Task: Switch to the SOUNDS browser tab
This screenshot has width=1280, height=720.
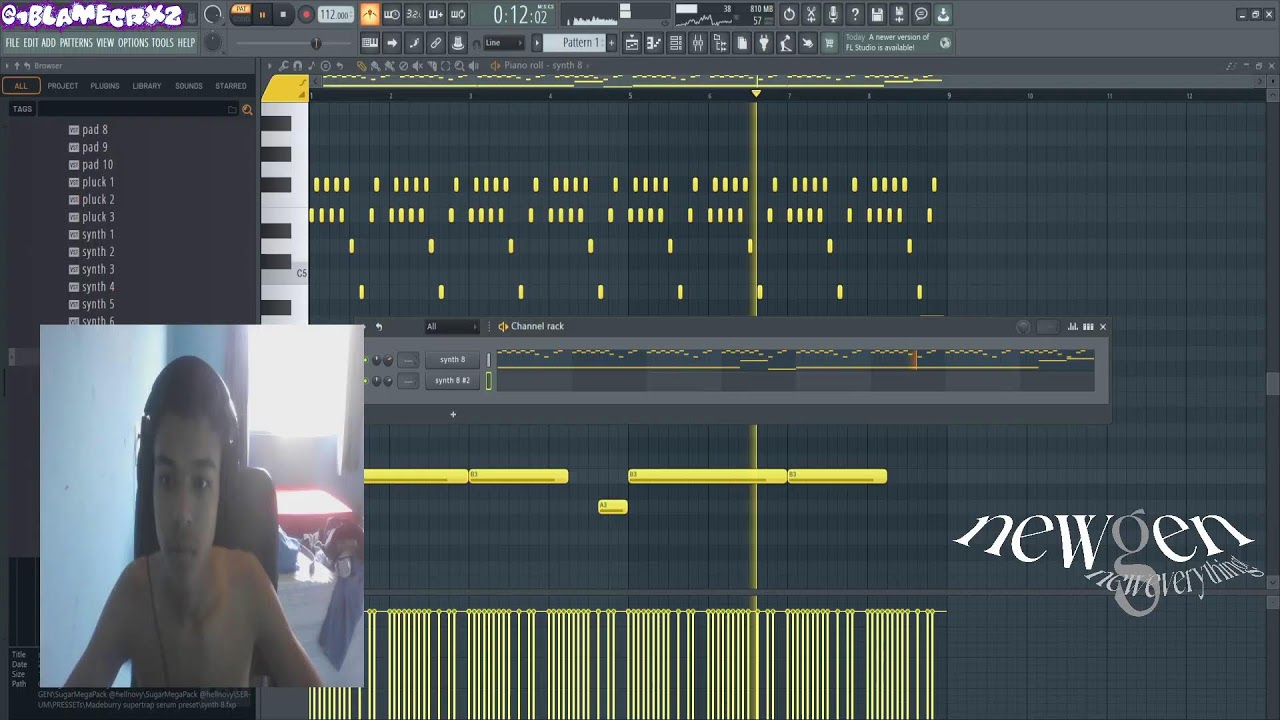Action: coord(189,86)
